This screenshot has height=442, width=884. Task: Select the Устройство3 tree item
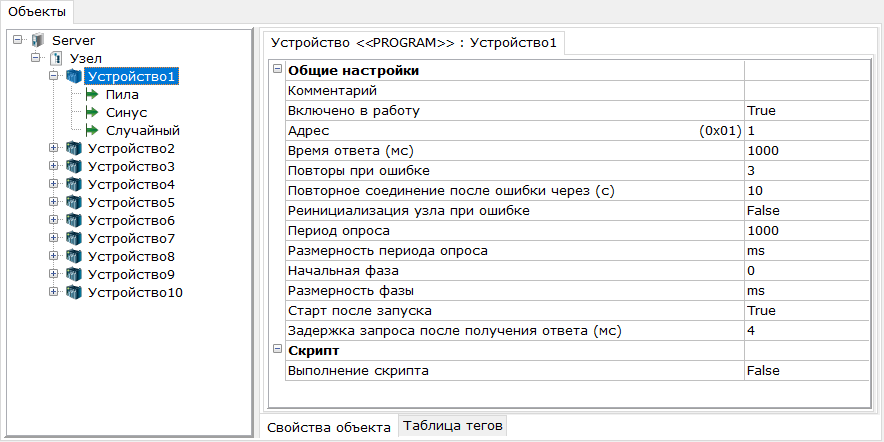click(131, 166)
